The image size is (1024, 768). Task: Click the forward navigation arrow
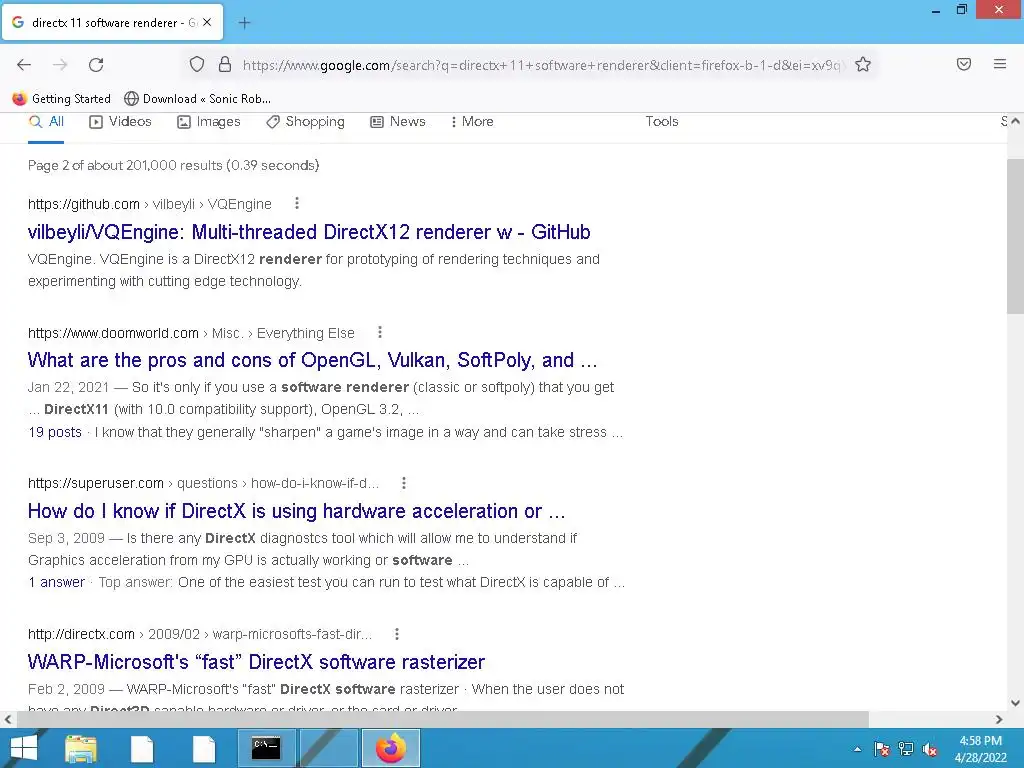60,65
